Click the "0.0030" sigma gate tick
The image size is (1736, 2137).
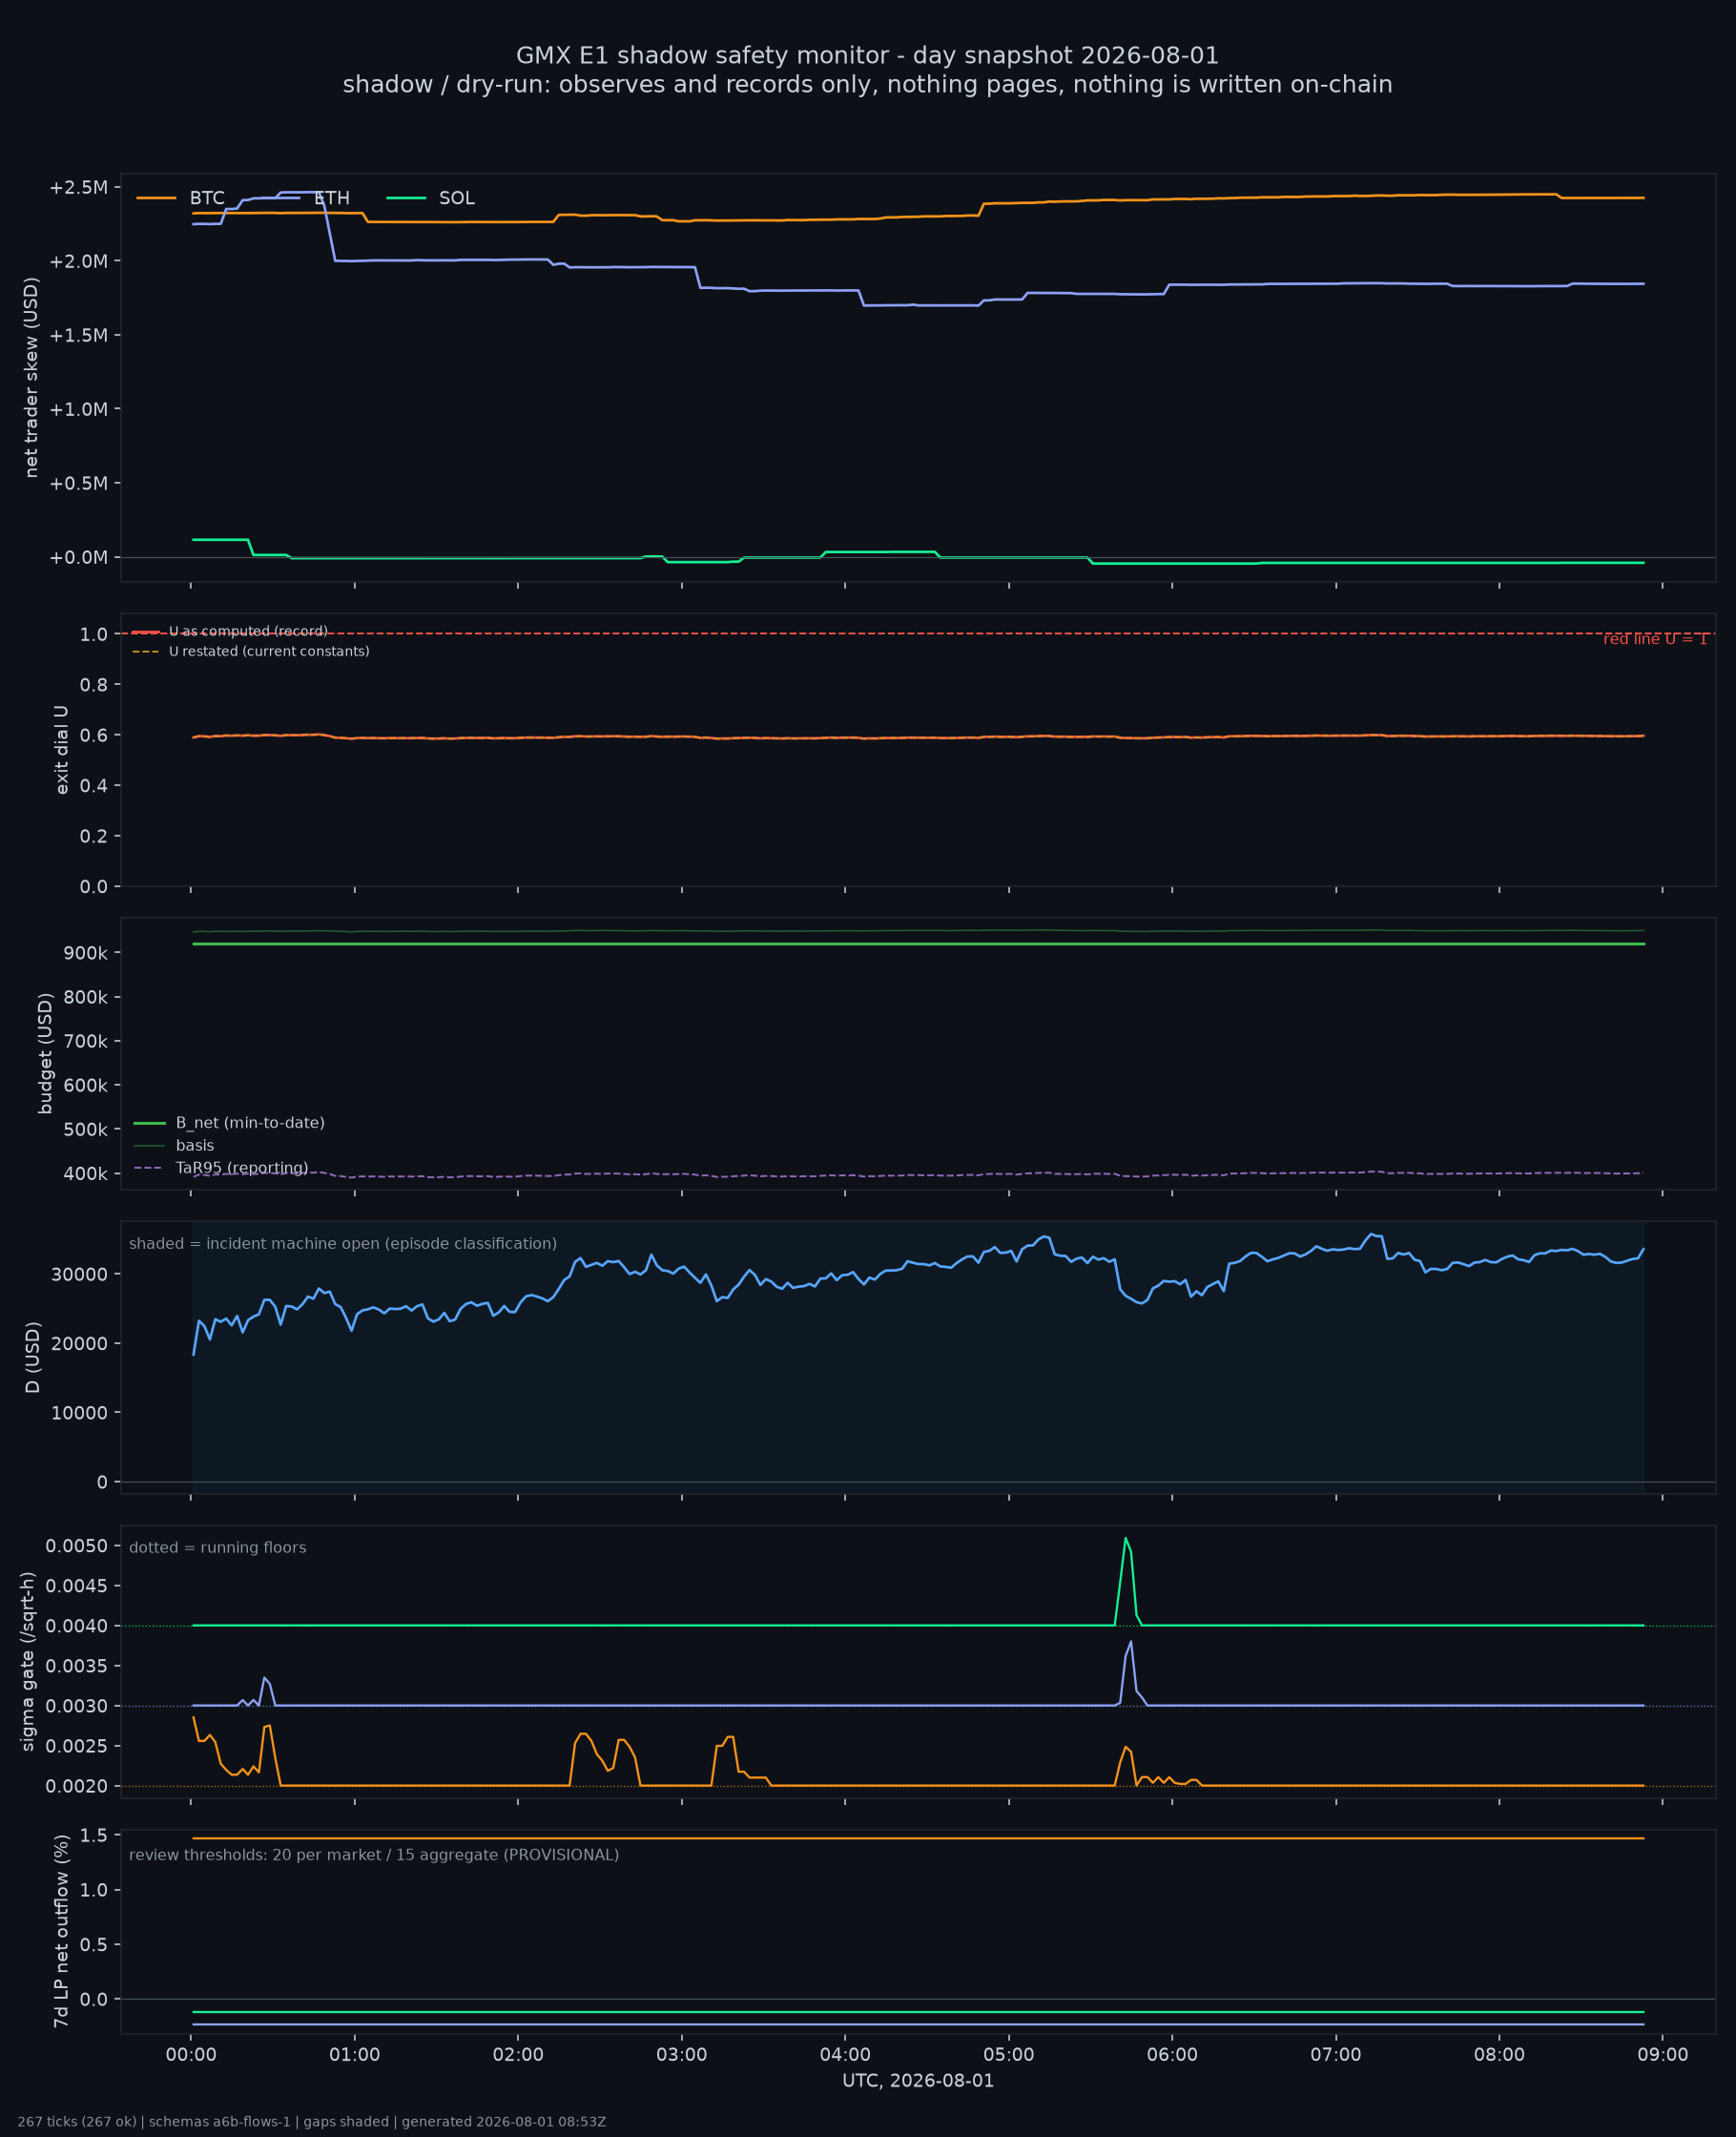pyautogui.click(x=76, y=1707)
